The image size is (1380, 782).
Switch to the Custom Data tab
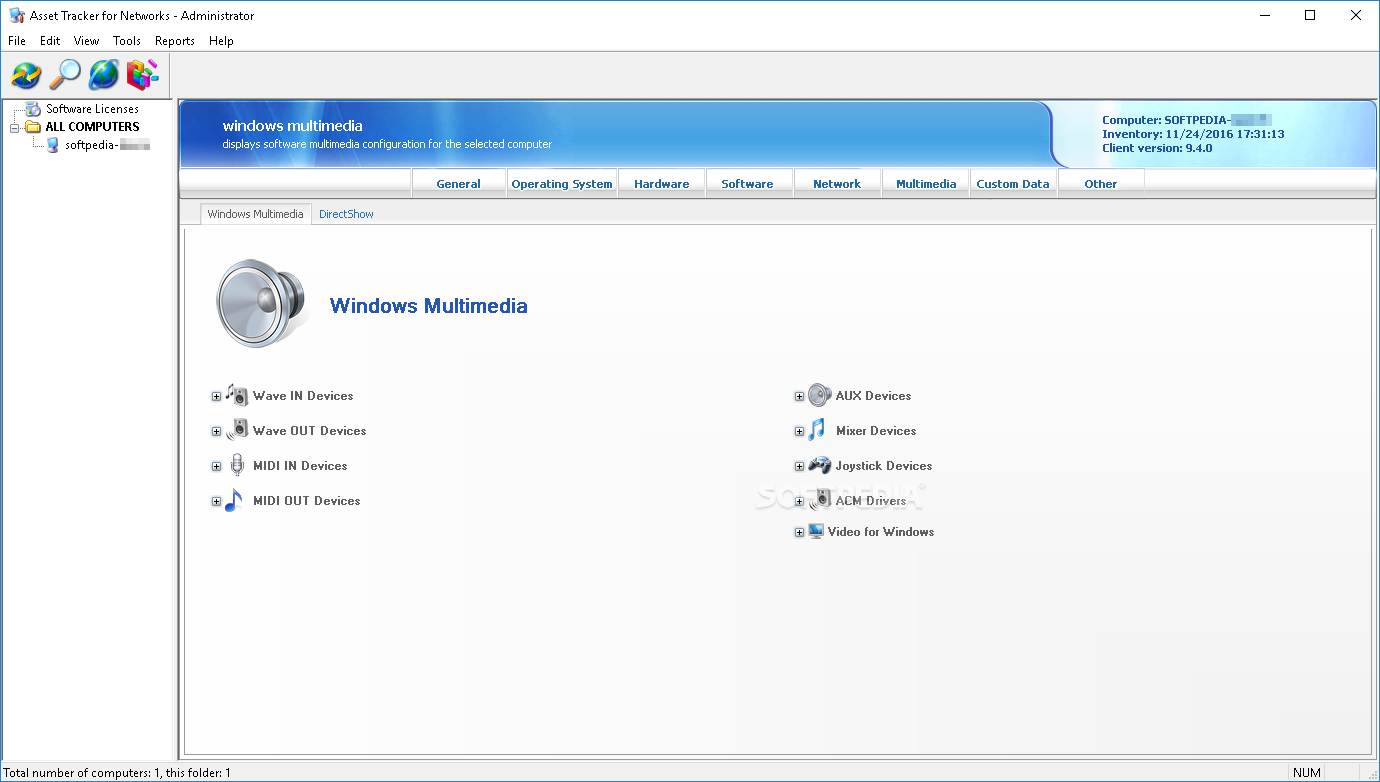coord(1013,184)
